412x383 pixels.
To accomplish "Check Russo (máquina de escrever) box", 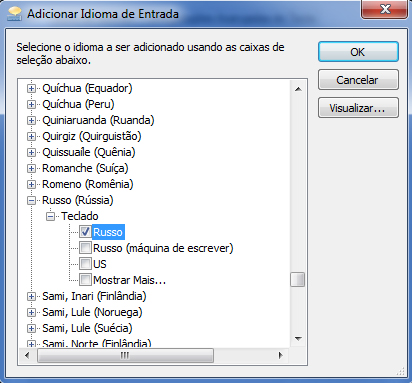I will click(85, 248).
